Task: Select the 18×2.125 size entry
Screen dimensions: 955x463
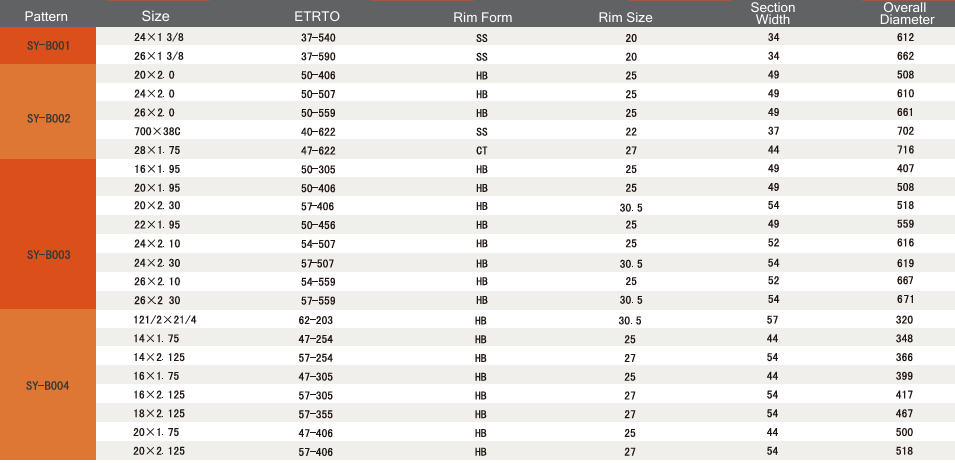Action: tap(159, 414)
